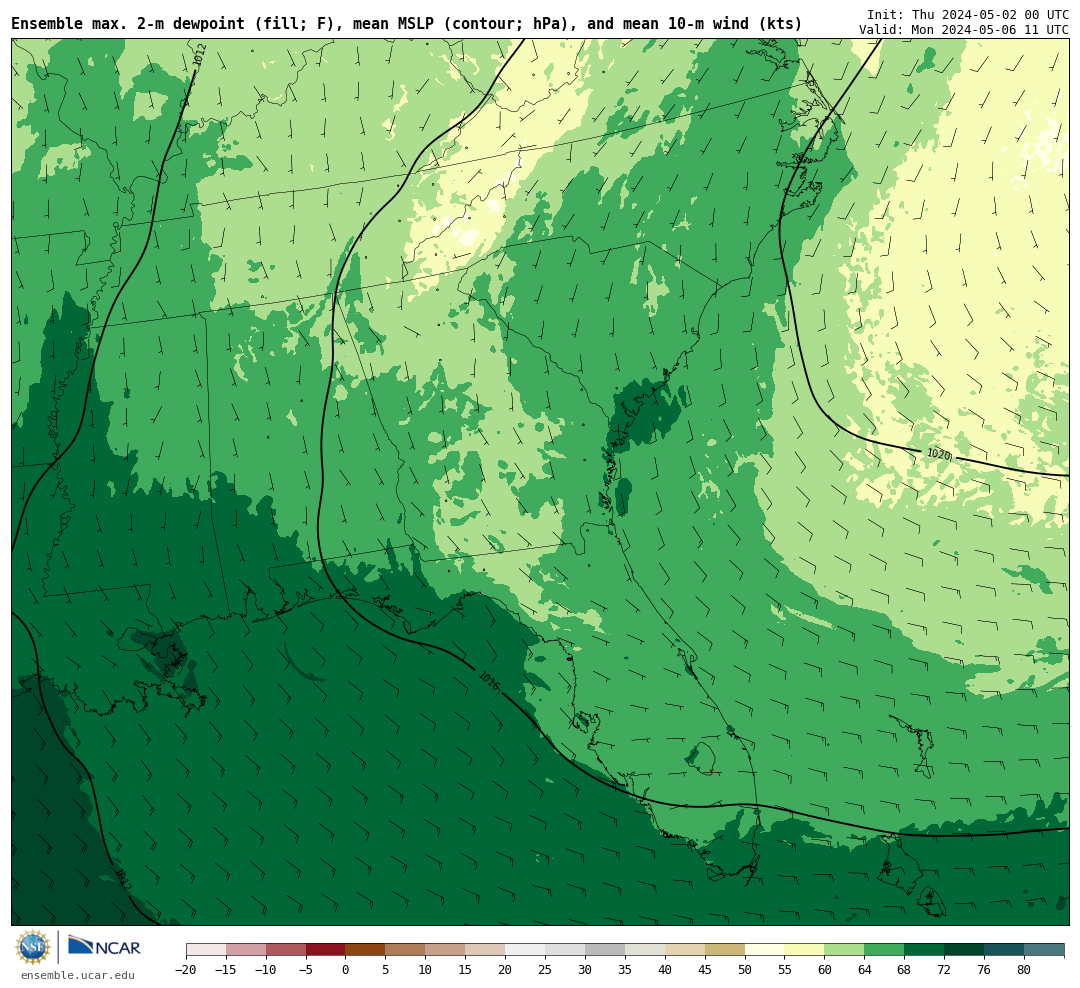Image resolution: width=1080 pixels, height=988 pixels.
Task: Pick the brown swatch between 0 and 5
Action: click(366, 950)
